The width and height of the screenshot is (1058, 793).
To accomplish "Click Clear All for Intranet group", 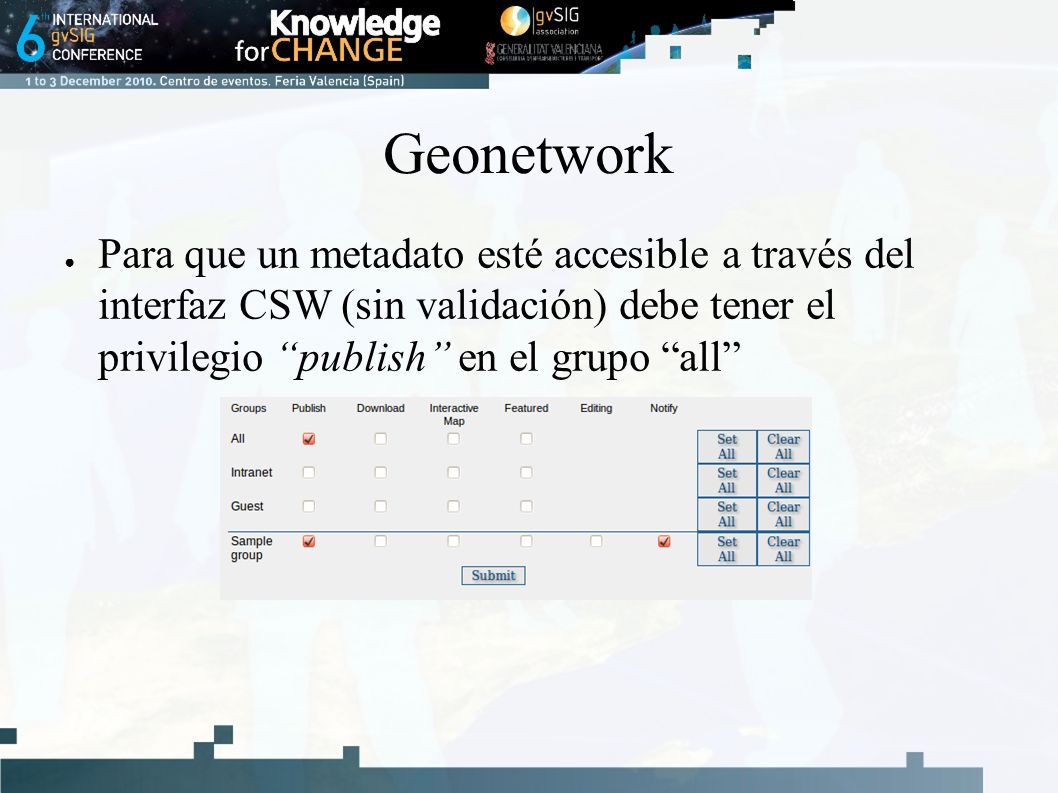I will (783, 481).
